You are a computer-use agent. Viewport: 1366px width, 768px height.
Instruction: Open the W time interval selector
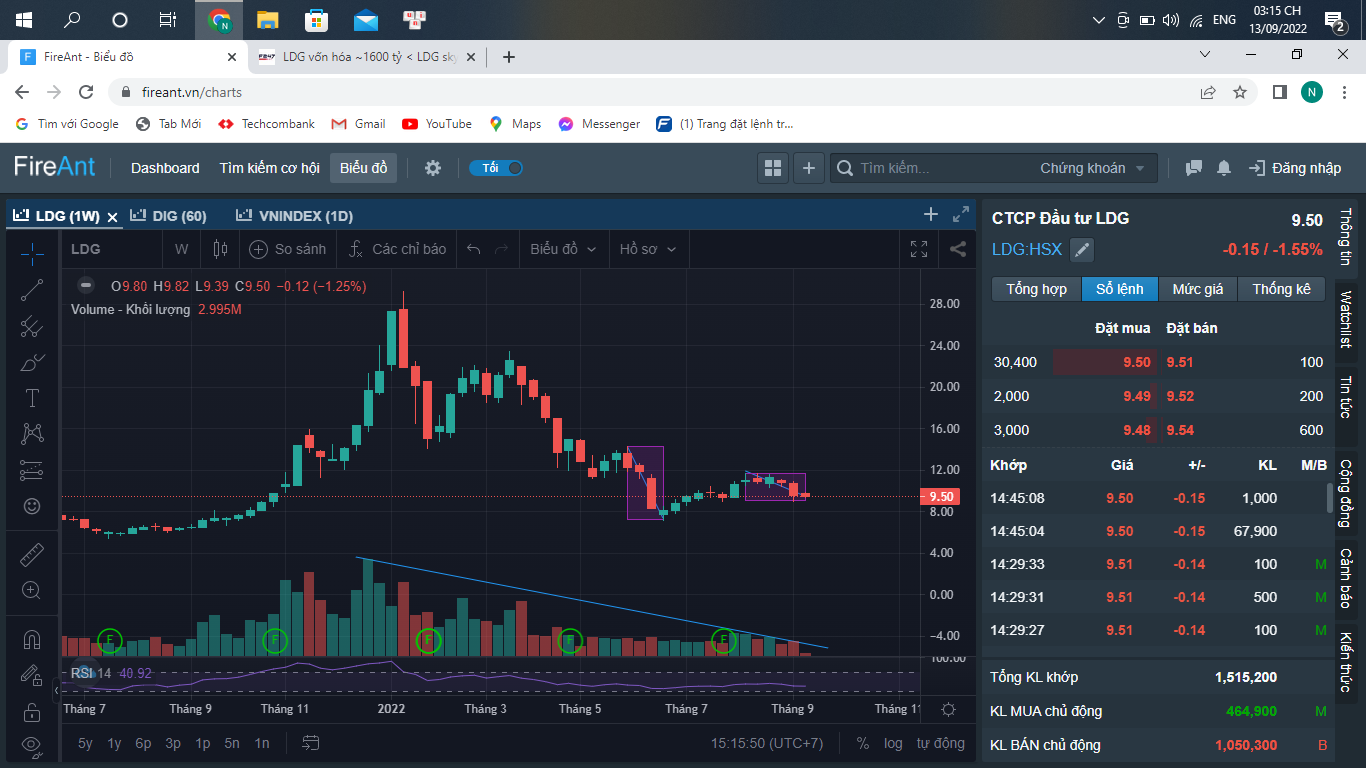(181, 249)
